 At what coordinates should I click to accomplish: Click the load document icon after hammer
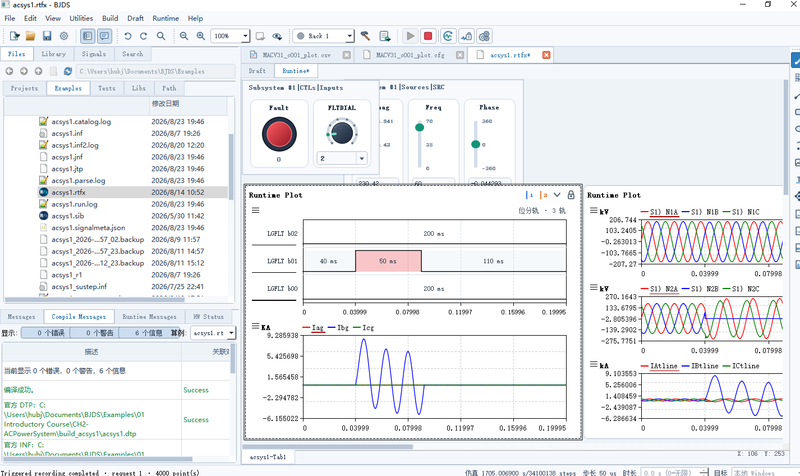tap(385, 36)
